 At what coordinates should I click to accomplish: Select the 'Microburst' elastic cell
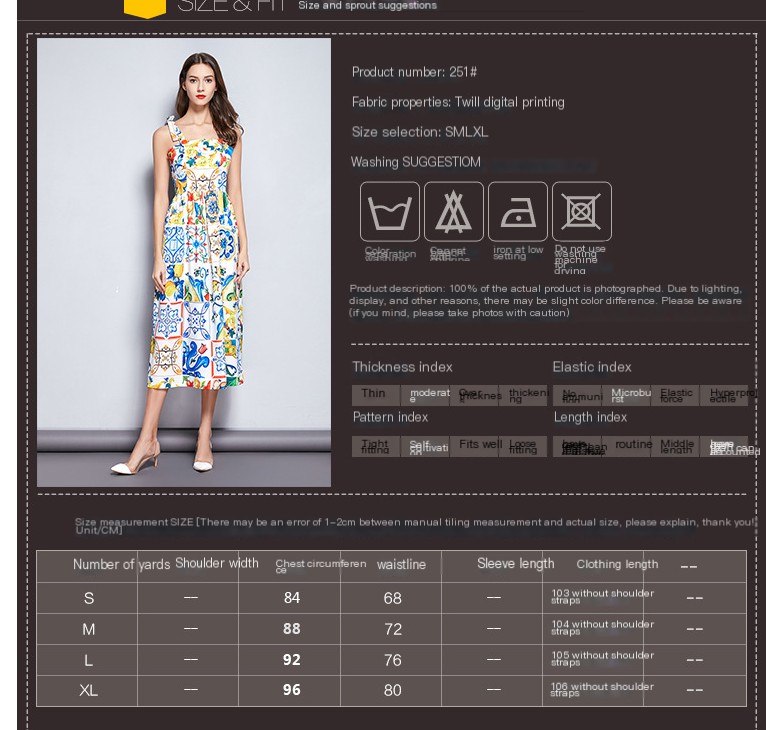(x=626, y=395)
